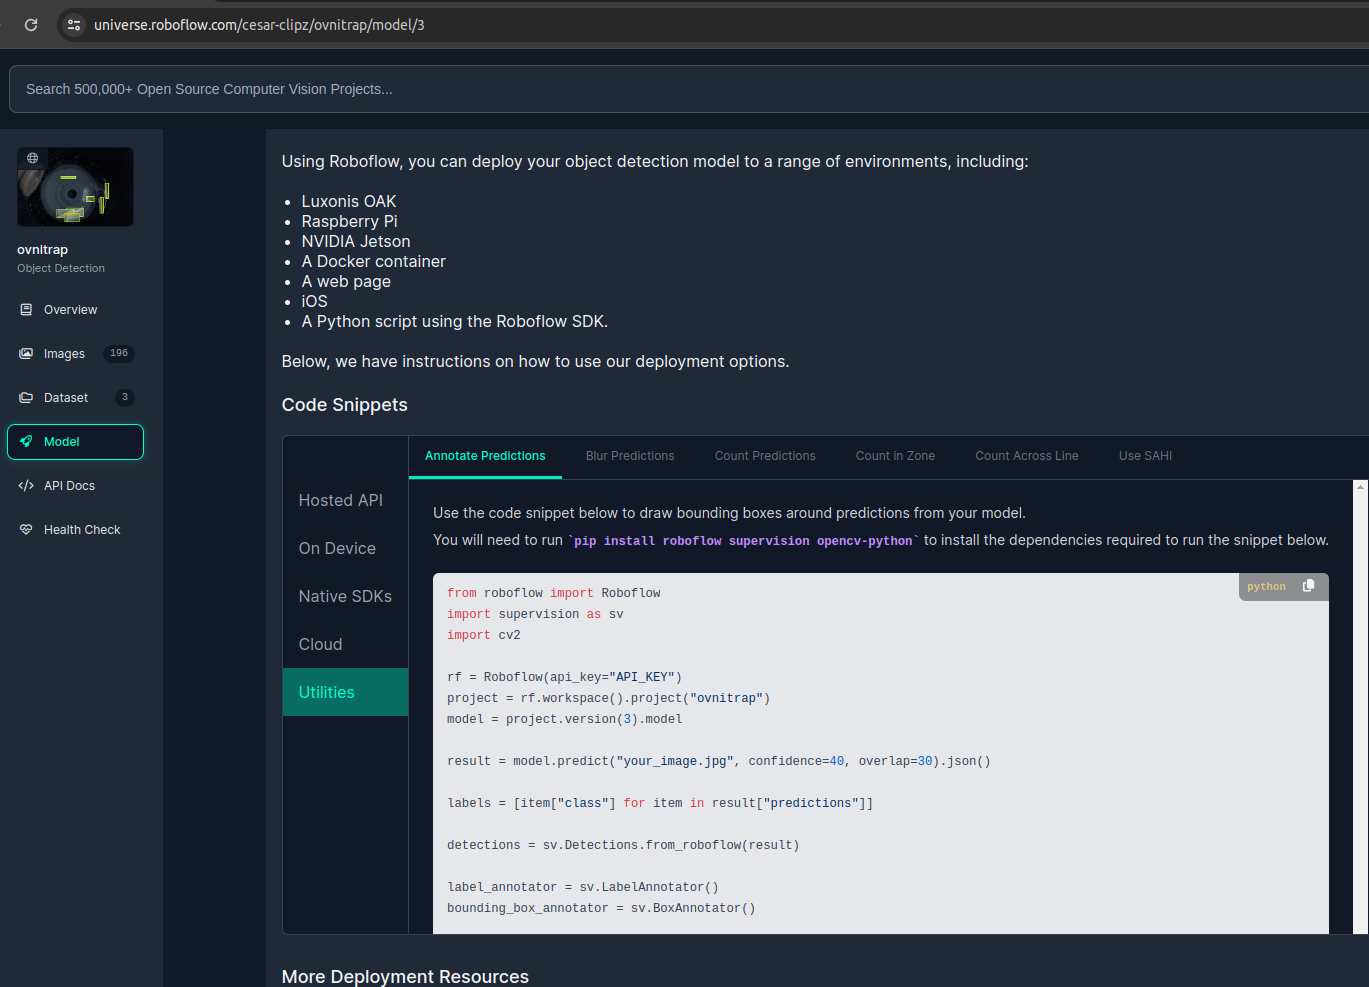Image resolution: width=1369 pixels, height=987 pixels.
Task: Click the copy code icon in snippet
Action: [1308, 586]
